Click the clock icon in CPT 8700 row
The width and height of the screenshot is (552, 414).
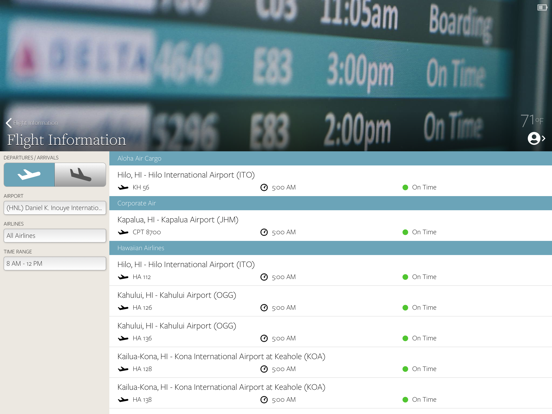[x=264, y=232]
